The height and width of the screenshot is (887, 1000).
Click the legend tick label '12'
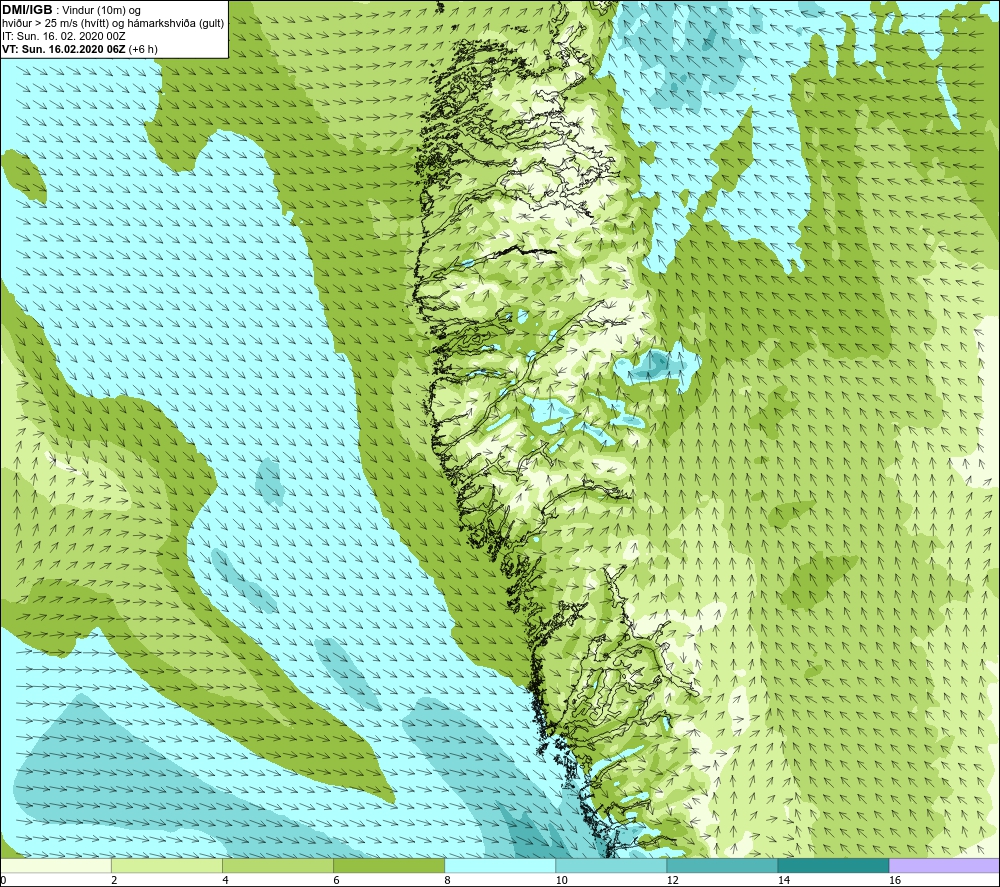(x=672, y=880)
